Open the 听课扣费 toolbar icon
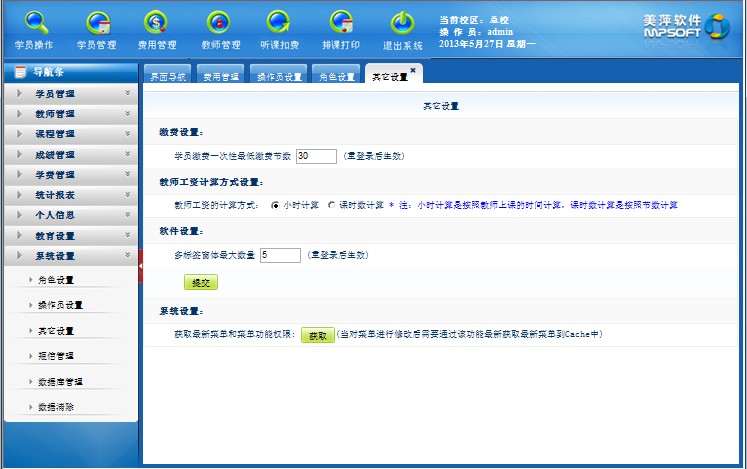 [x=279, y=22]
